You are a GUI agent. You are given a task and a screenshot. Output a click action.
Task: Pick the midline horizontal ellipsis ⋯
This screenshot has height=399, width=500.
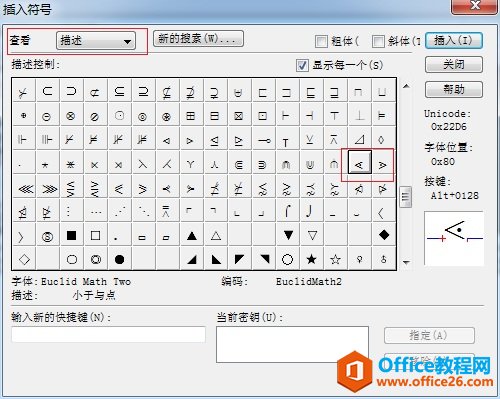[96, 212]
